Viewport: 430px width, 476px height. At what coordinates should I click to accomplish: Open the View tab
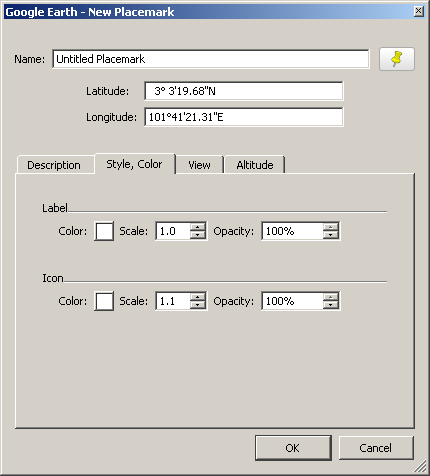point(199,165)
